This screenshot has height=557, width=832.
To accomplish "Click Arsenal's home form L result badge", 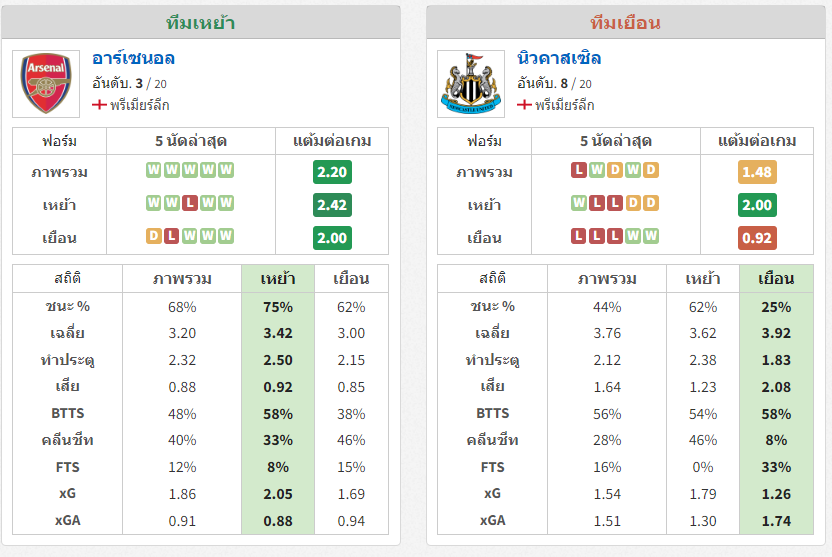I will pyautogui.click(x=190, y=203).
